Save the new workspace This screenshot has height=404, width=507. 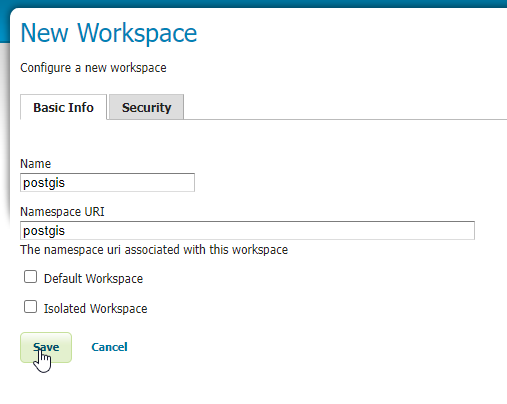pyautogui.click(x=46, y=347)
